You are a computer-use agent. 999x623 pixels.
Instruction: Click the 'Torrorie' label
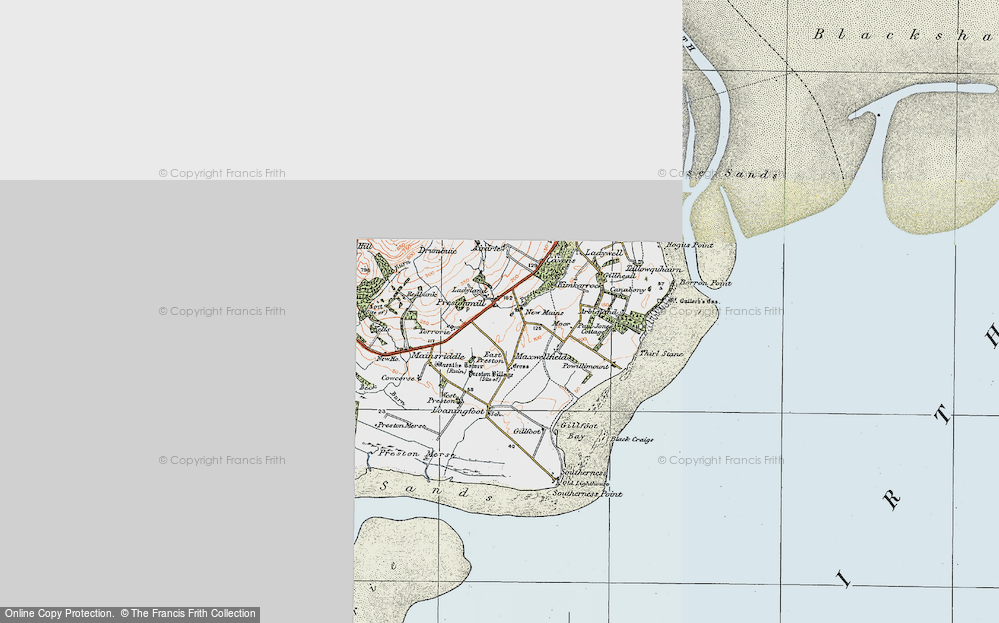435,332
